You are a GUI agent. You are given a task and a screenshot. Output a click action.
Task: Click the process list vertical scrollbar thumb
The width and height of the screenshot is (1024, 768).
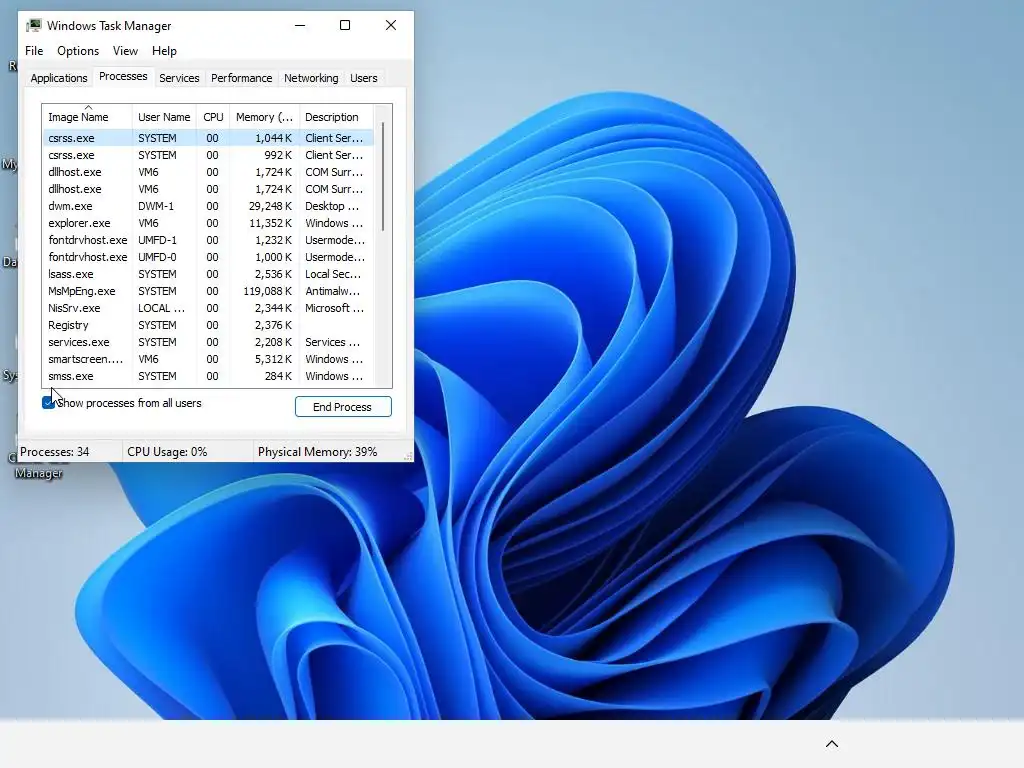tap(383, 176)
